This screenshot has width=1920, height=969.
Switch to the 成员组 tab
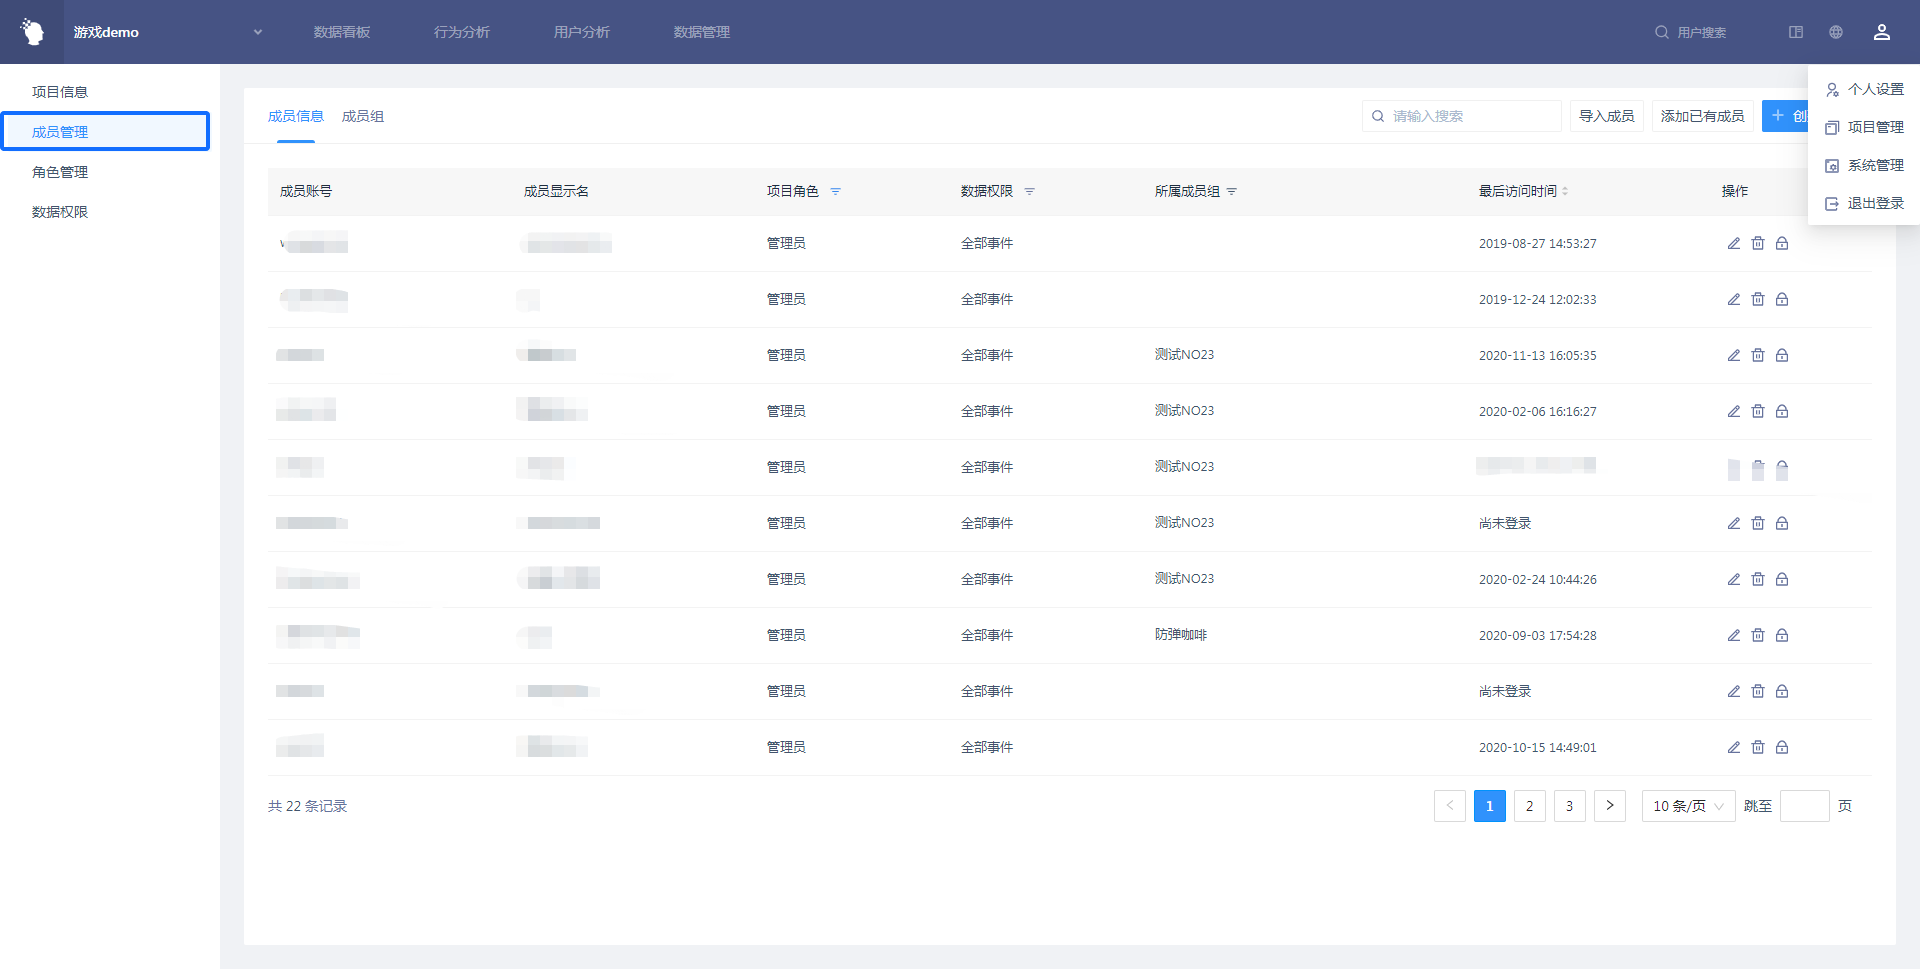pos(363,116)
